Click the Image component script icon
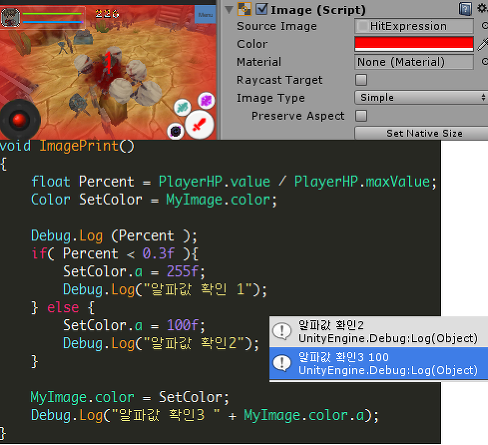Image resolution: width=488 pixels, height=445 pixels. [244, 9]
